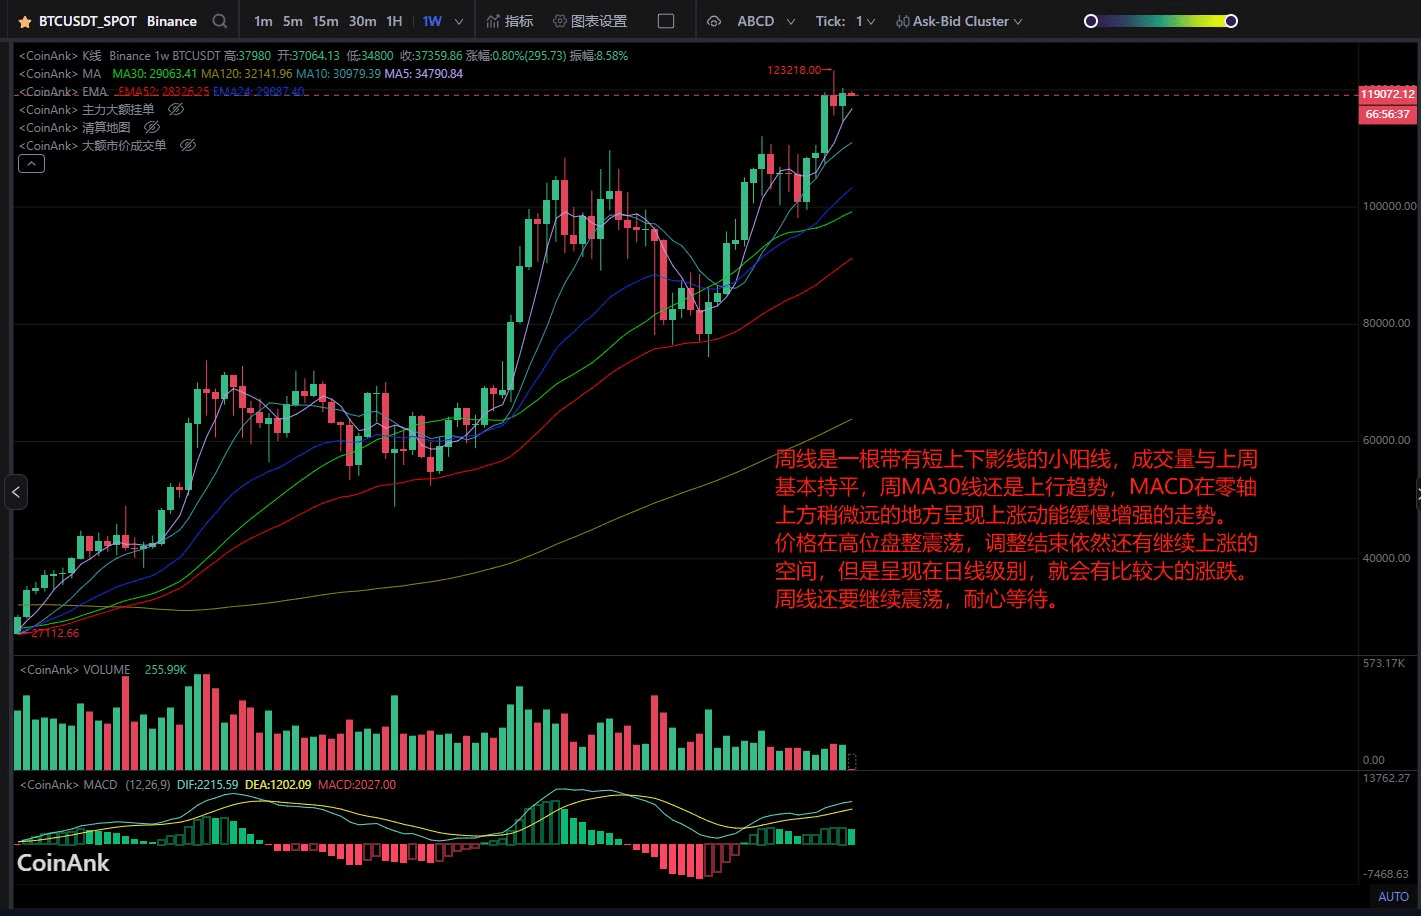The width and height of the screenshot is (1421, 916).
Task: Click the left handle of the color gradient slider
Action: [1091, 21]
